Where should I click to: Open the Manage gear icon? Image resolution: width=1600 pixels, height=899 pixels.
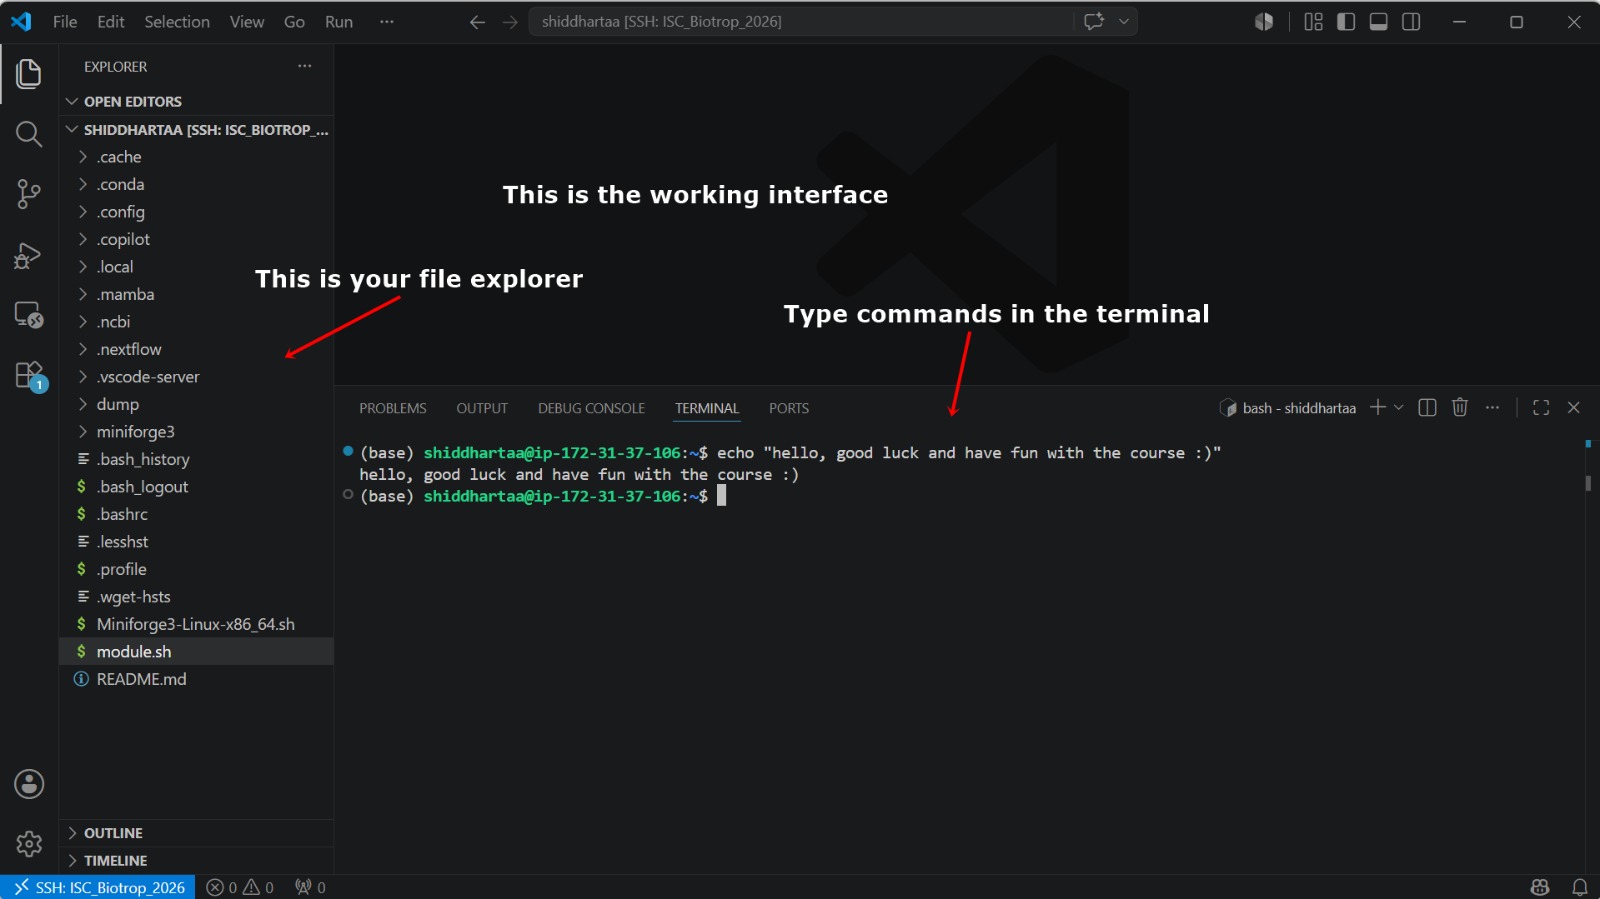[x=29, y=844]
